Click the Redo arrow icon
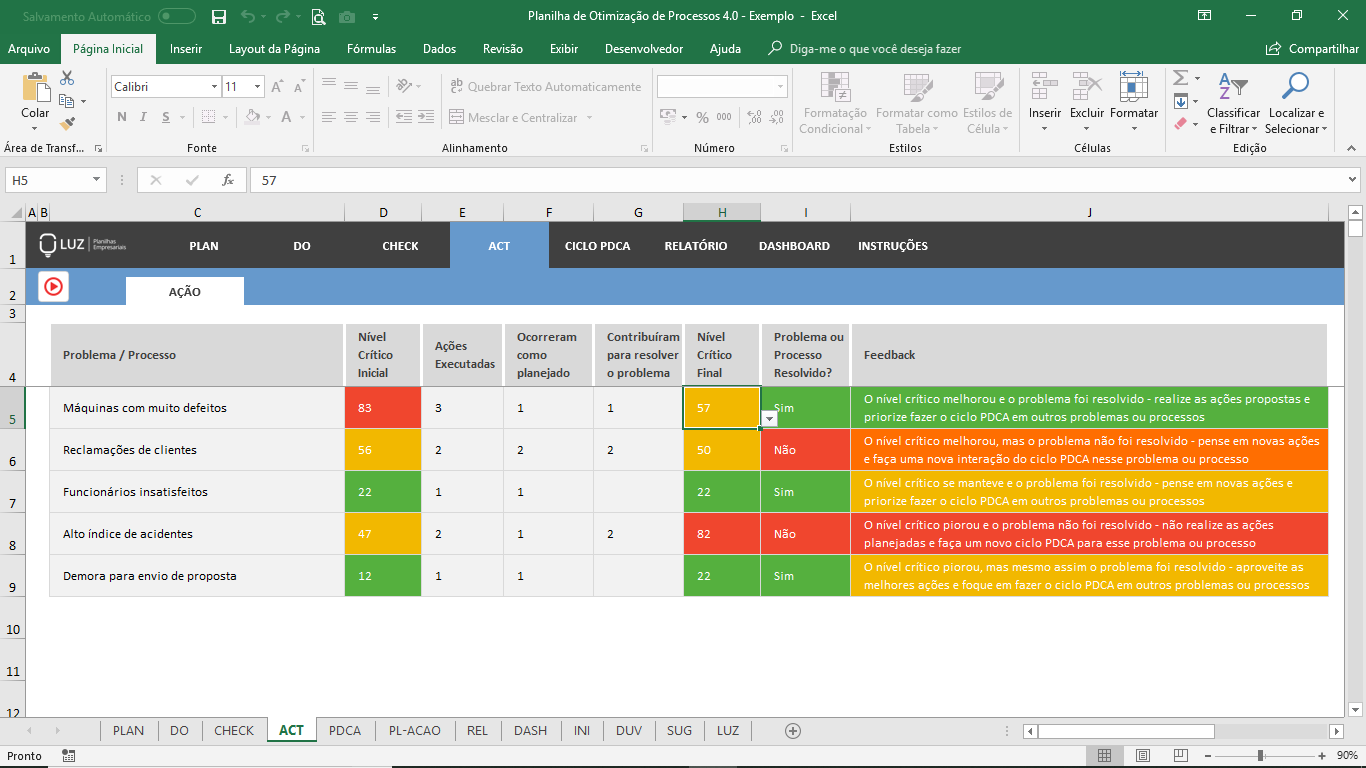 [282, 16]
